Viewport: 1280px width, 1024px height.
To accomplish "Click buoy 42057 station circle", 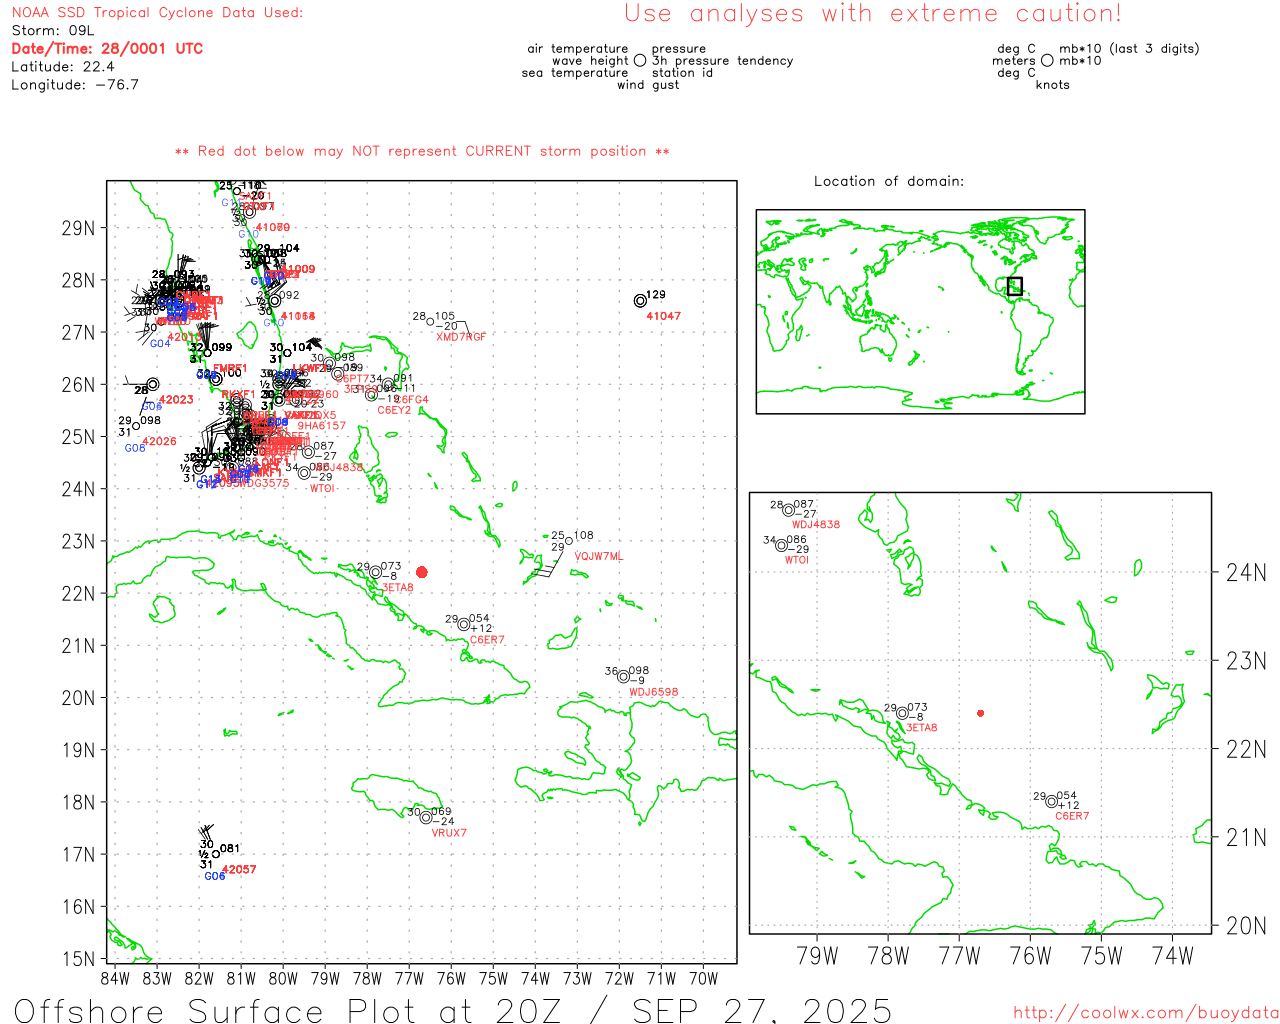I will click(216, 854).
